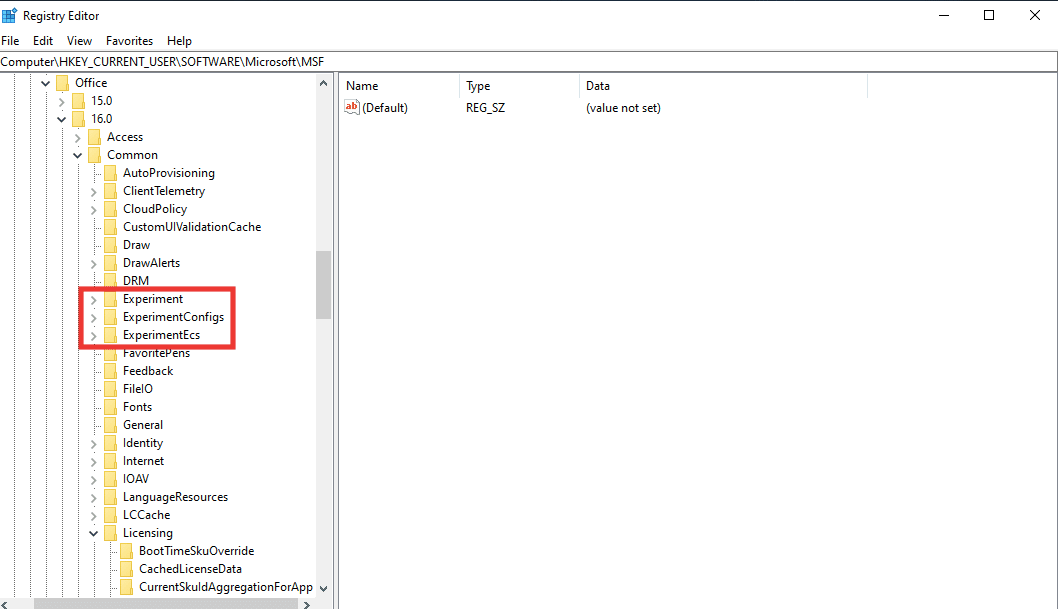
Task: Click the CloudPolicy folder icon
Action: tap(111, 209)
